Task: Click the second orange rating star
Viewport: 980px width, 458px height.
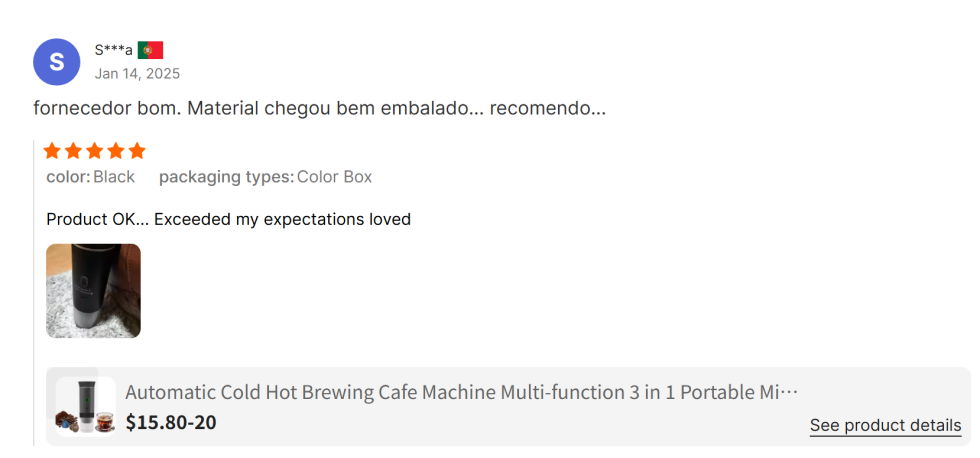Action: pos(74,151)
